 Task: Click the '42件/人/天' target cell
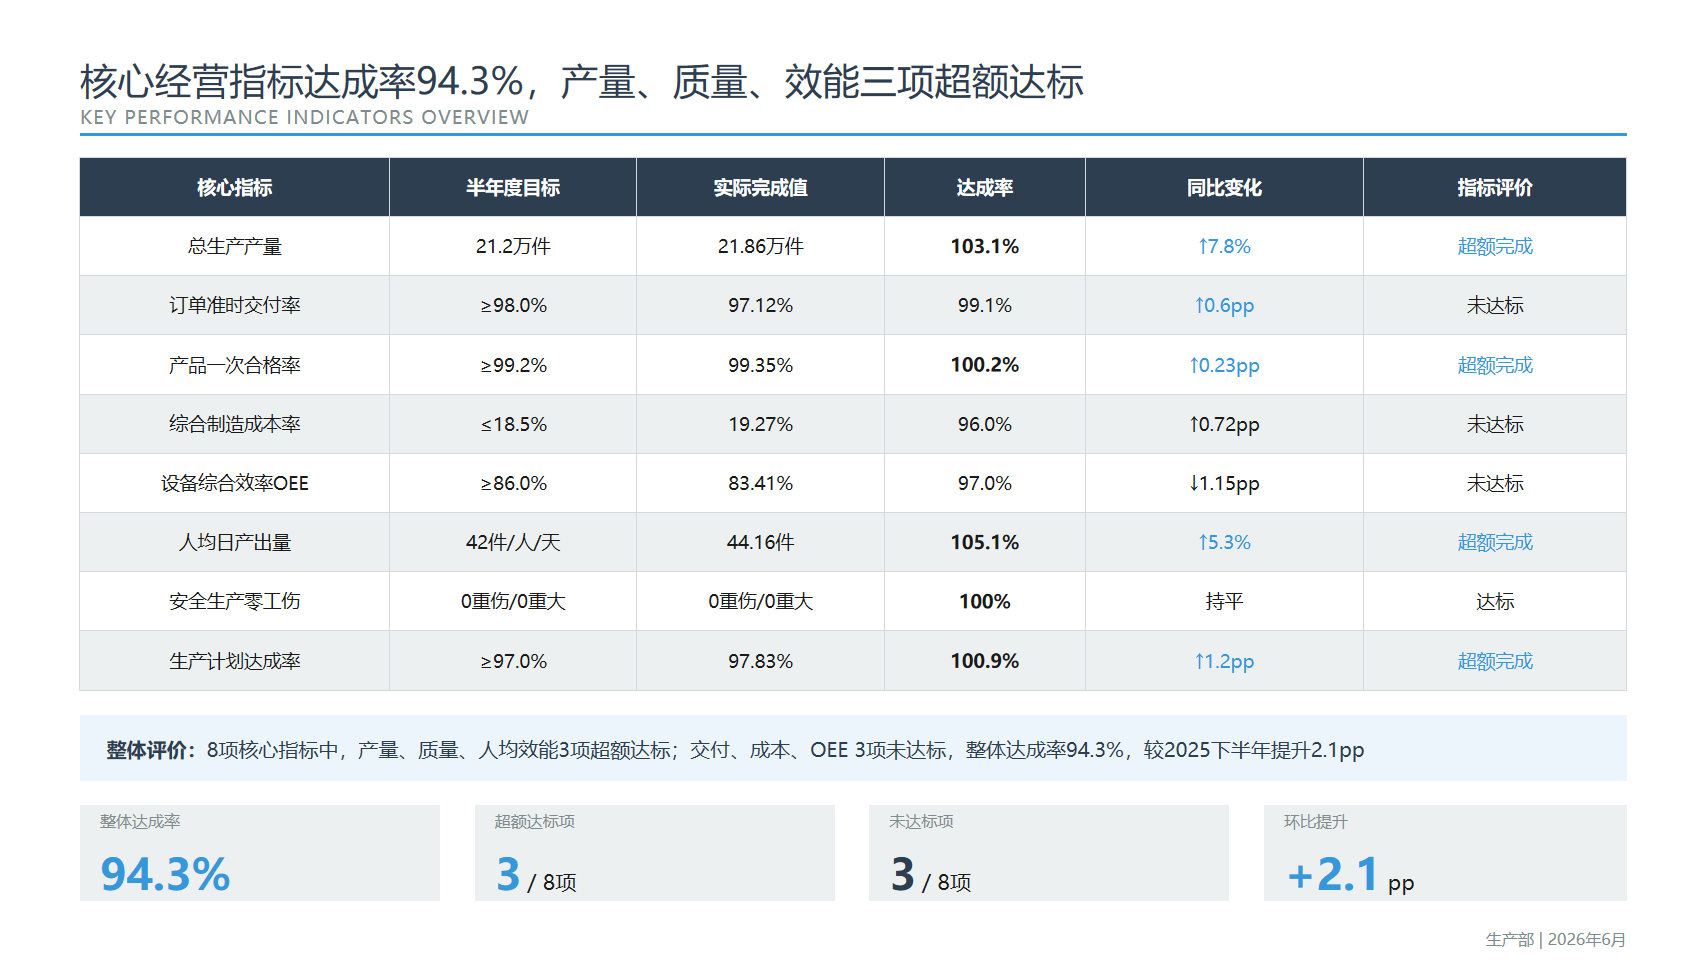click(x=513, y=542)
